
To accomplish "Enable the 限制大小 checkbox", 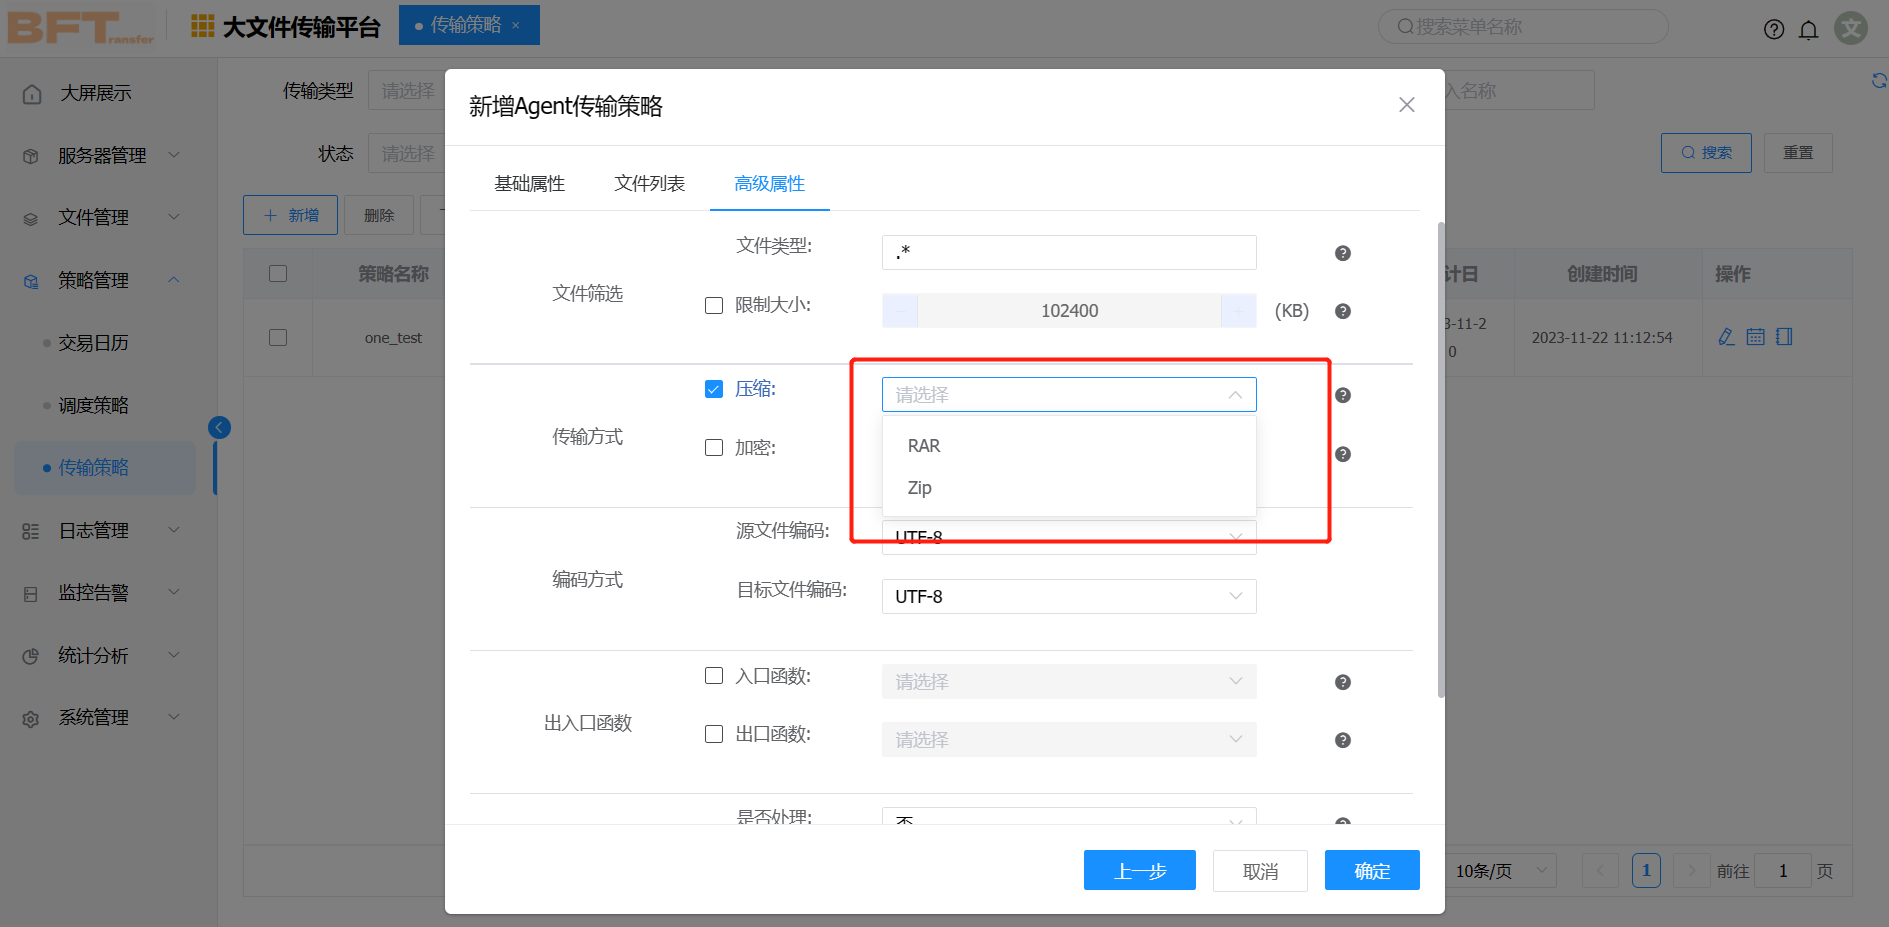I will click(x=714, y=305).
